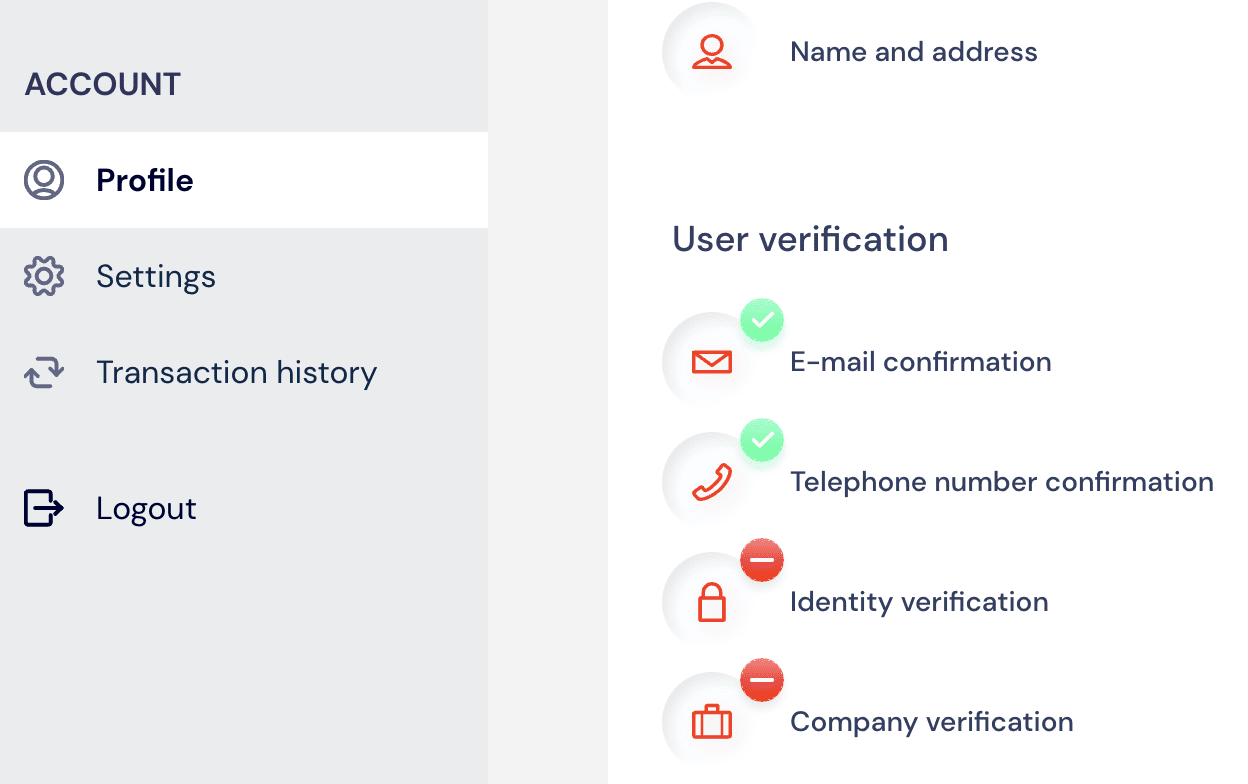Open the Name and address person icon
Image resolution: width=1248 pixels, height=784 pixels.
click(710, 50)
